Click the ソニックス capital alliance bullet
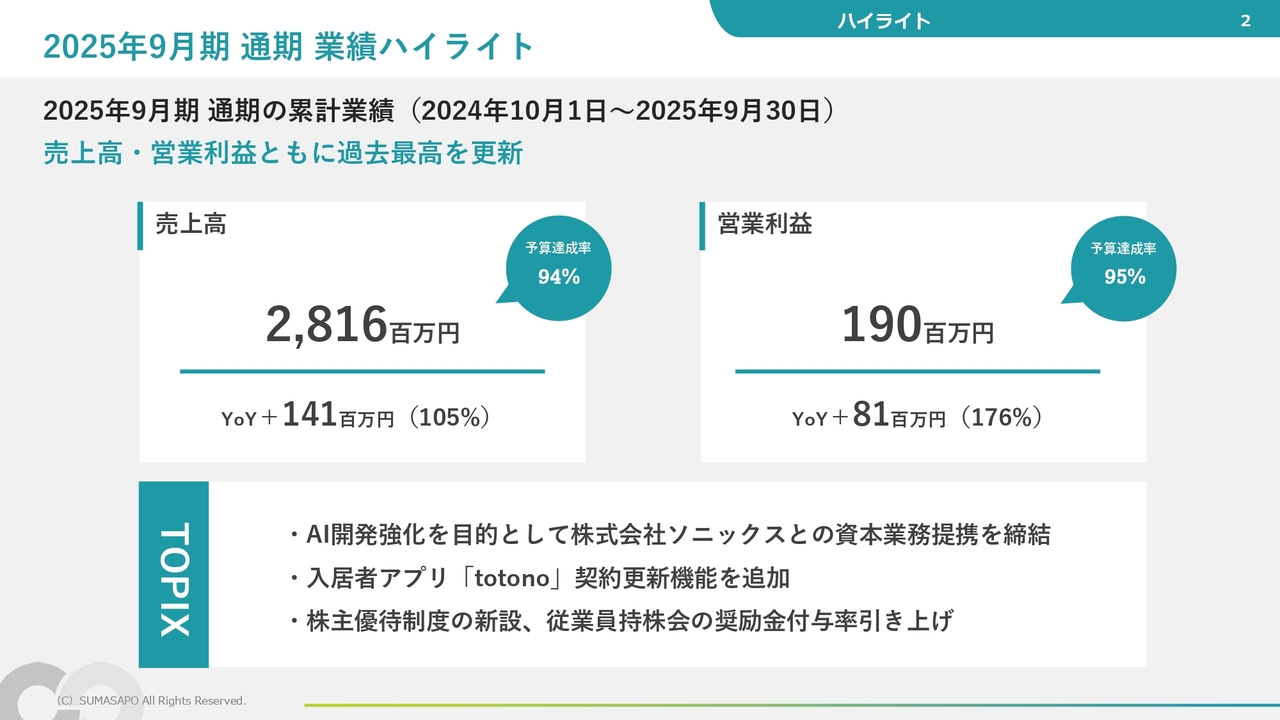Image resolution: width=1280 pixels, height=720 pixels. [668, 535]
